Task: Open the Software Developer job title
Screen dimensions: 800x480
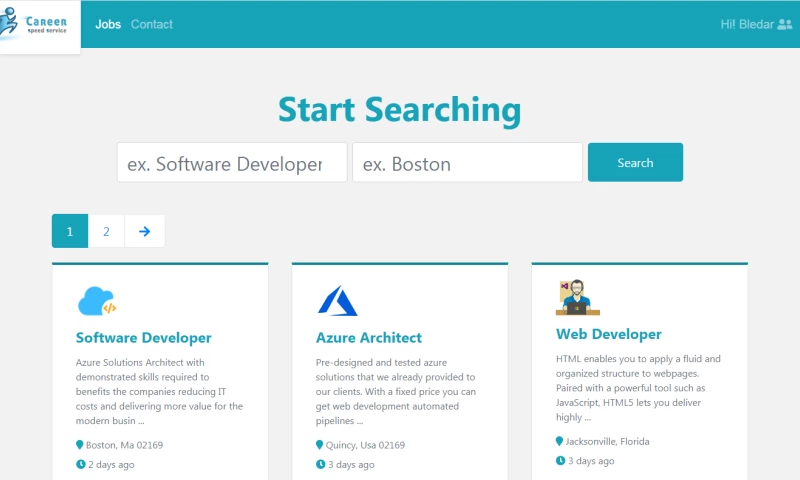Action: click(143, 338)
